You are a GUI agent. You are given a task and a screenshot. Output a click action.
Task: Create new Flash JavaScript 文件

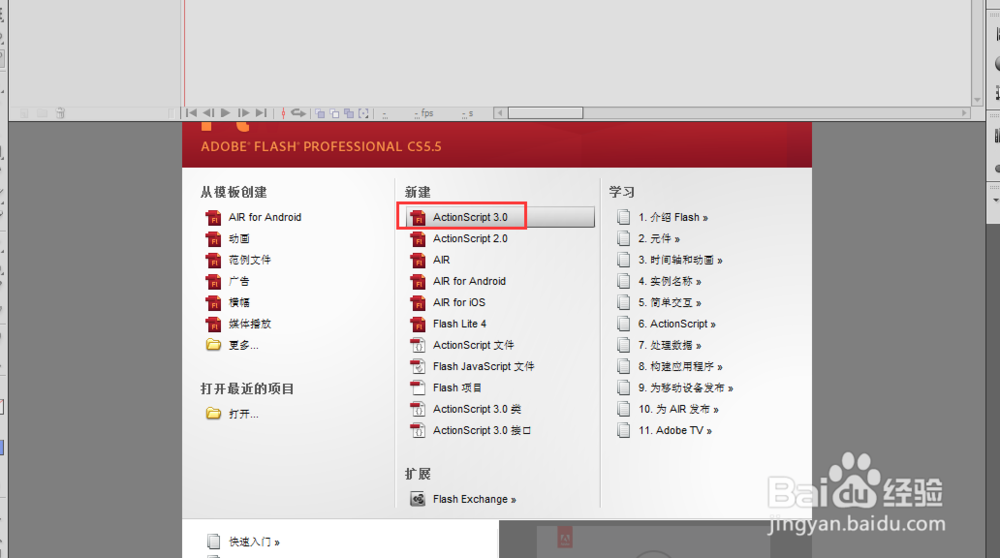click(x=483, y=367)
